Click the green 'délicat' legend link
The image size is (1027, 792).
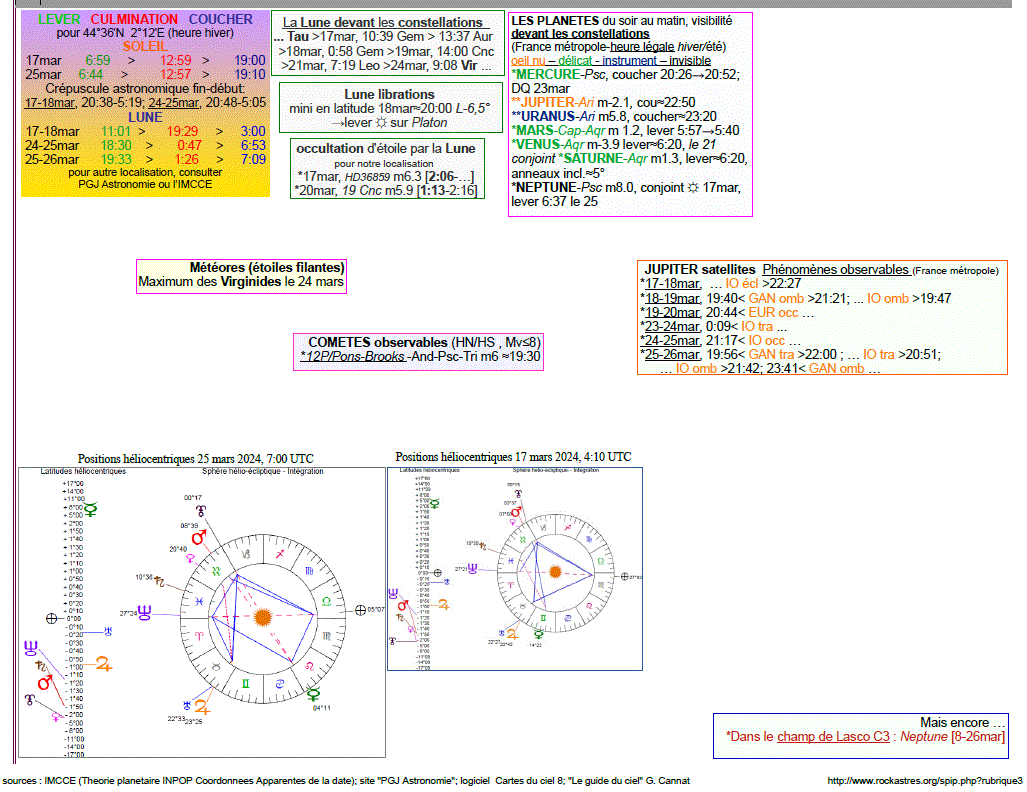click(574, 61)
